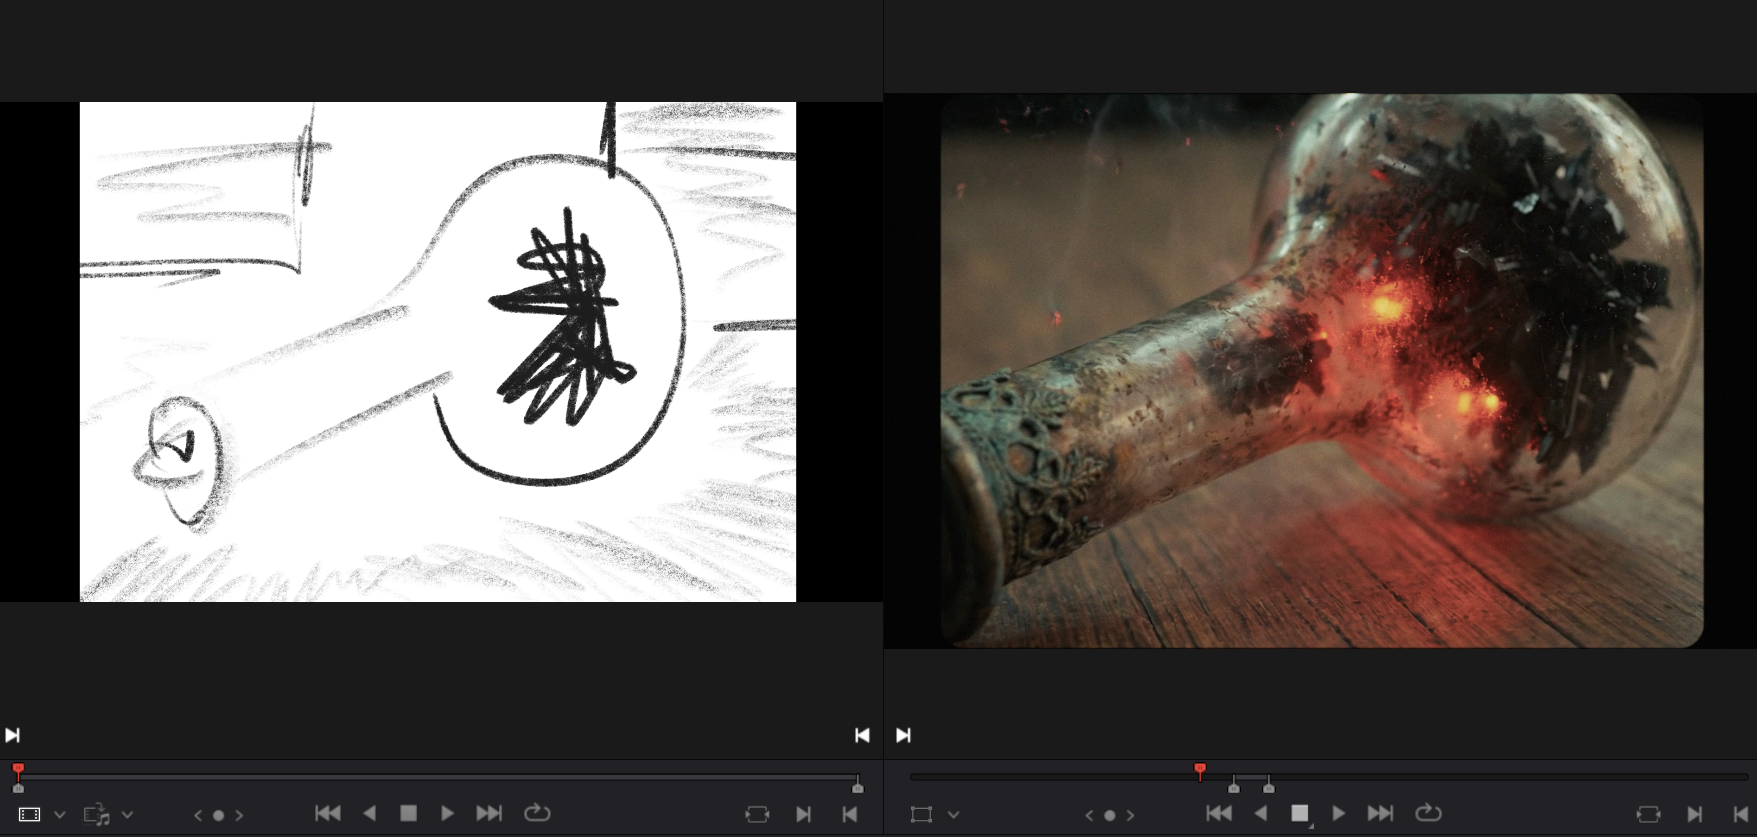The width and height of the screenshot is (1757, 837).
Task: Jump to last frame in source viewer
Action: pyautogui.click(x=489, y=814)
